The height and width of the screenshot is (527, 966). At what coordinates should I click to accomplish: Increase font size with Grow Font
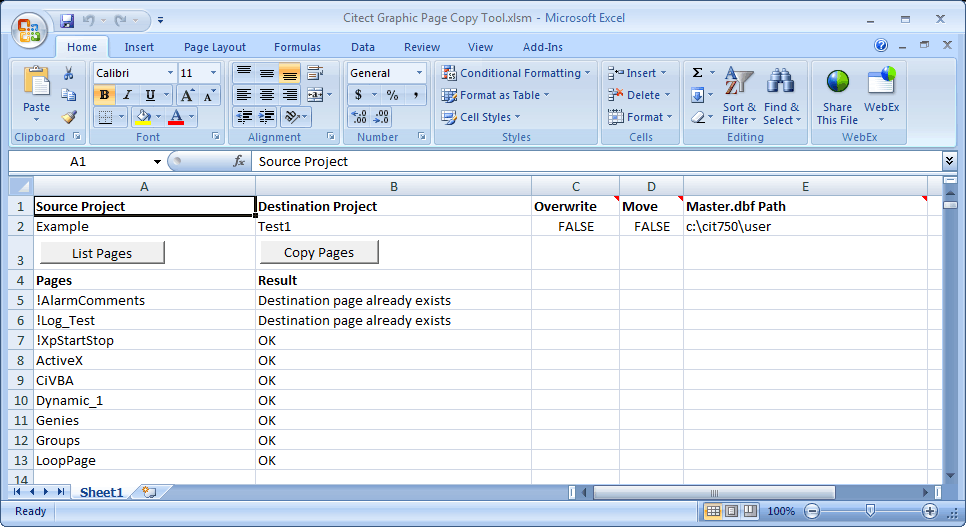click(187, 95)
